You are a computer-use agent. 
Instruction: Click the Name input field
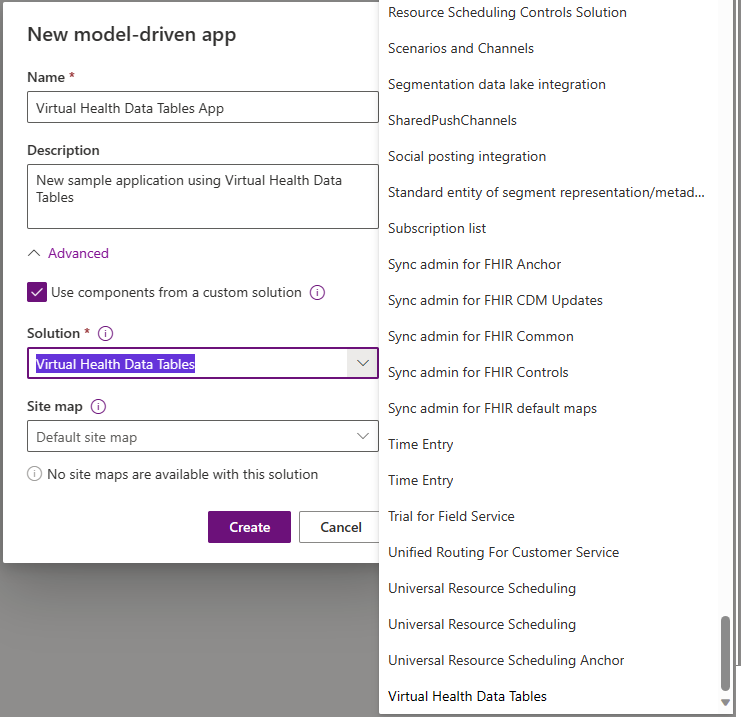(x=203, y=107)
